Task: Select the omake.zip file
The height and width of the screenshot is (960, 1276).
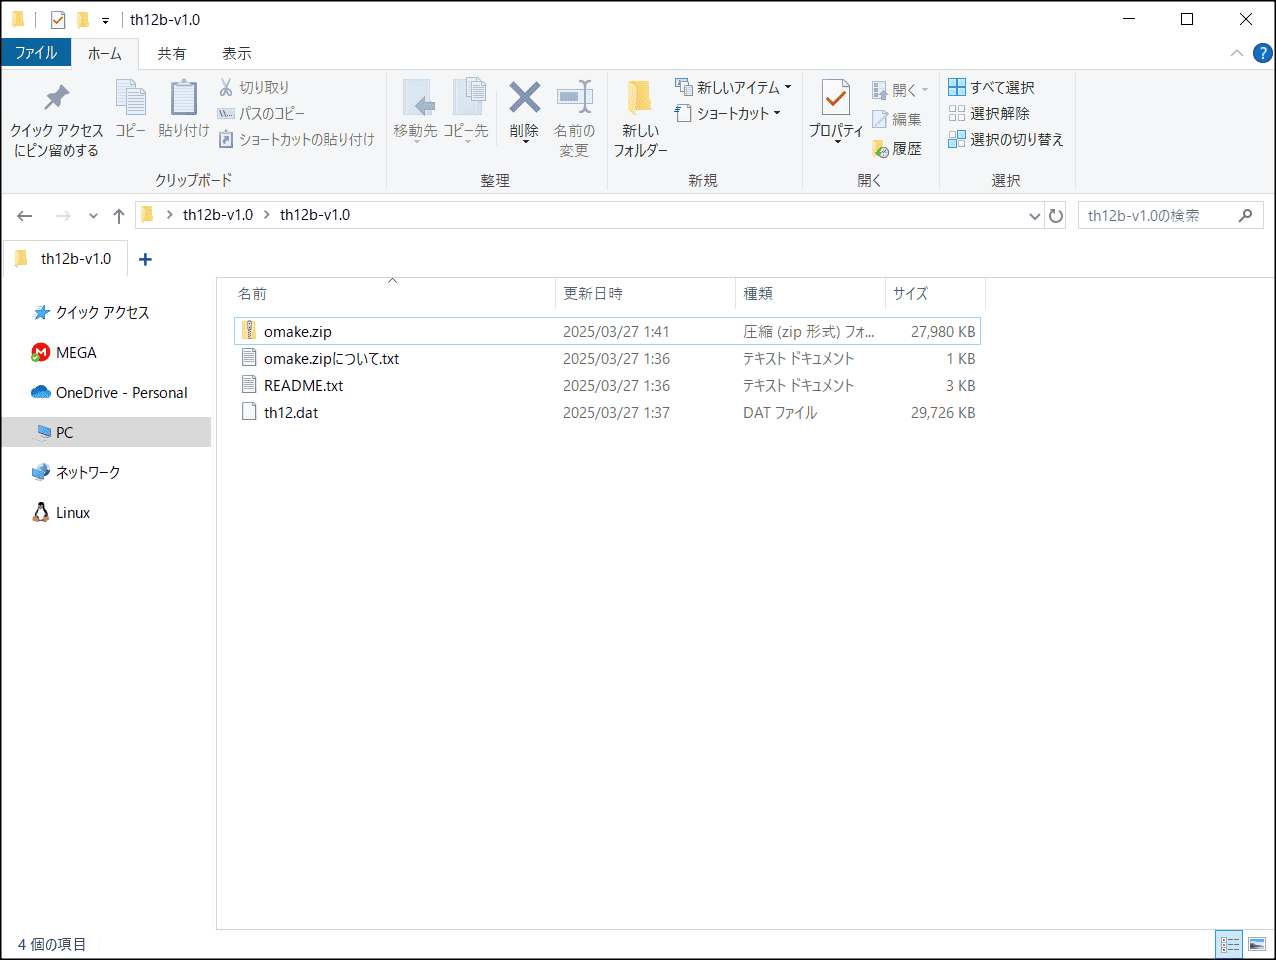Action: (607, 331)
